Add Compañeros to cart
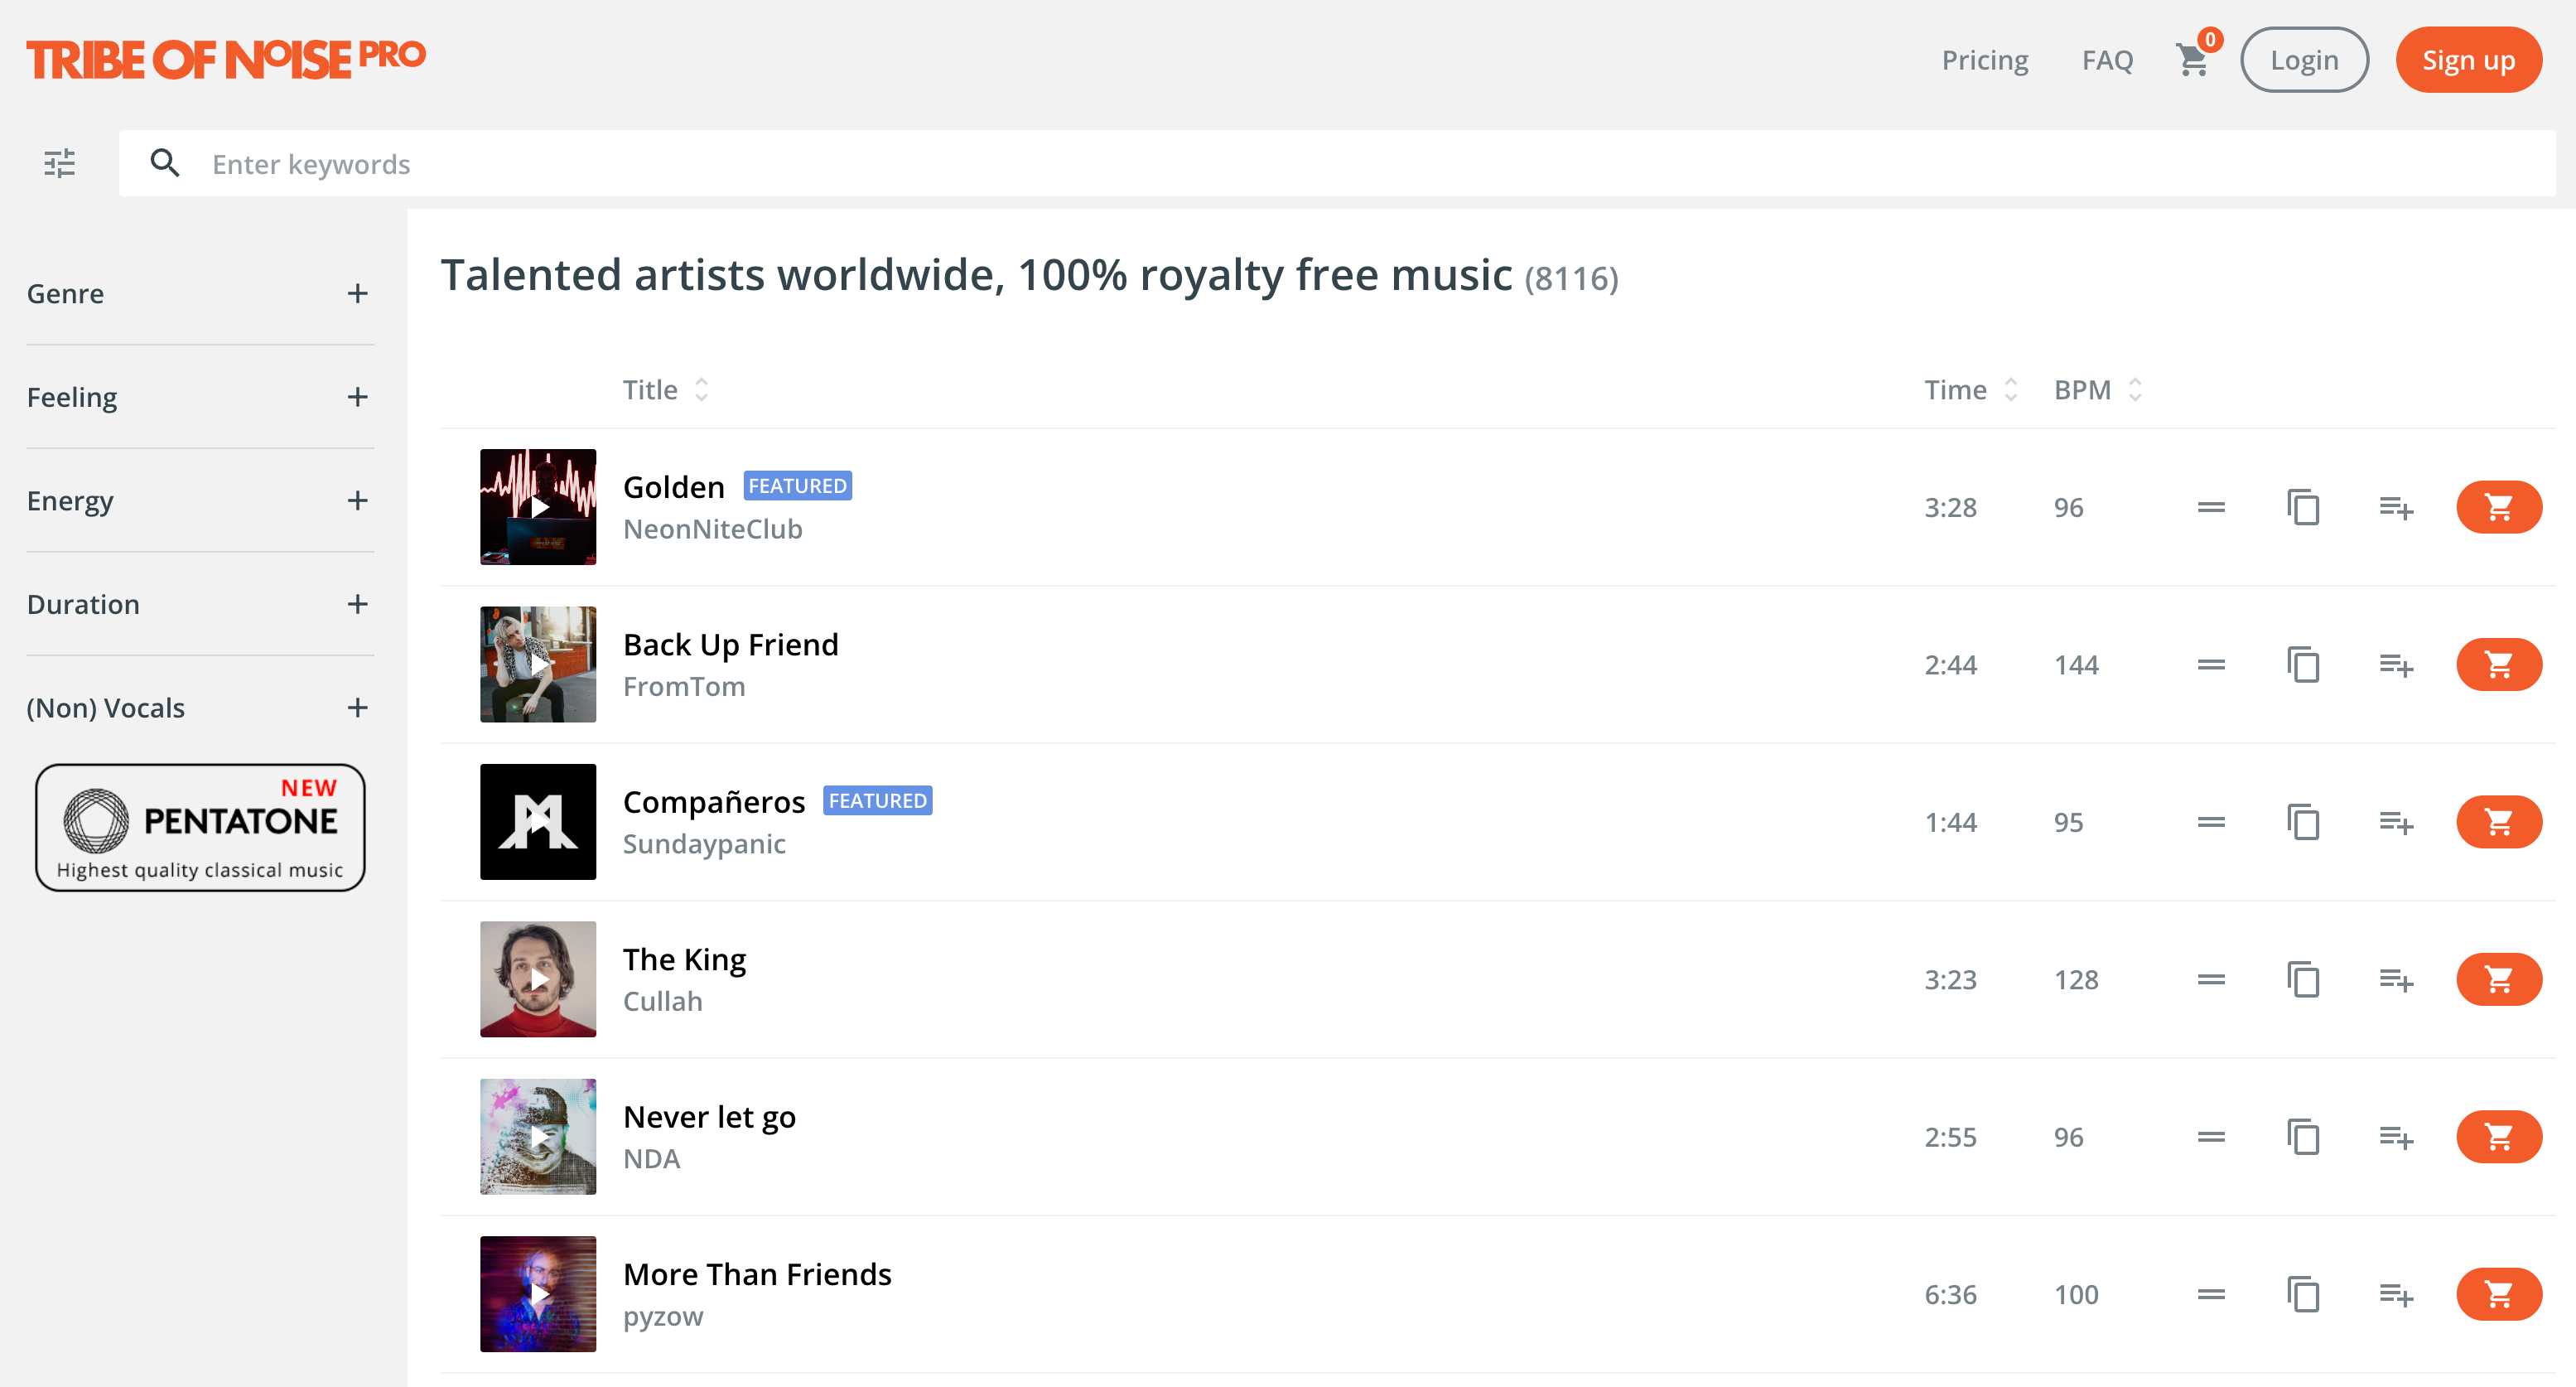The height and width of the screenshot is (1387, 2576). tap(2498, 822)
